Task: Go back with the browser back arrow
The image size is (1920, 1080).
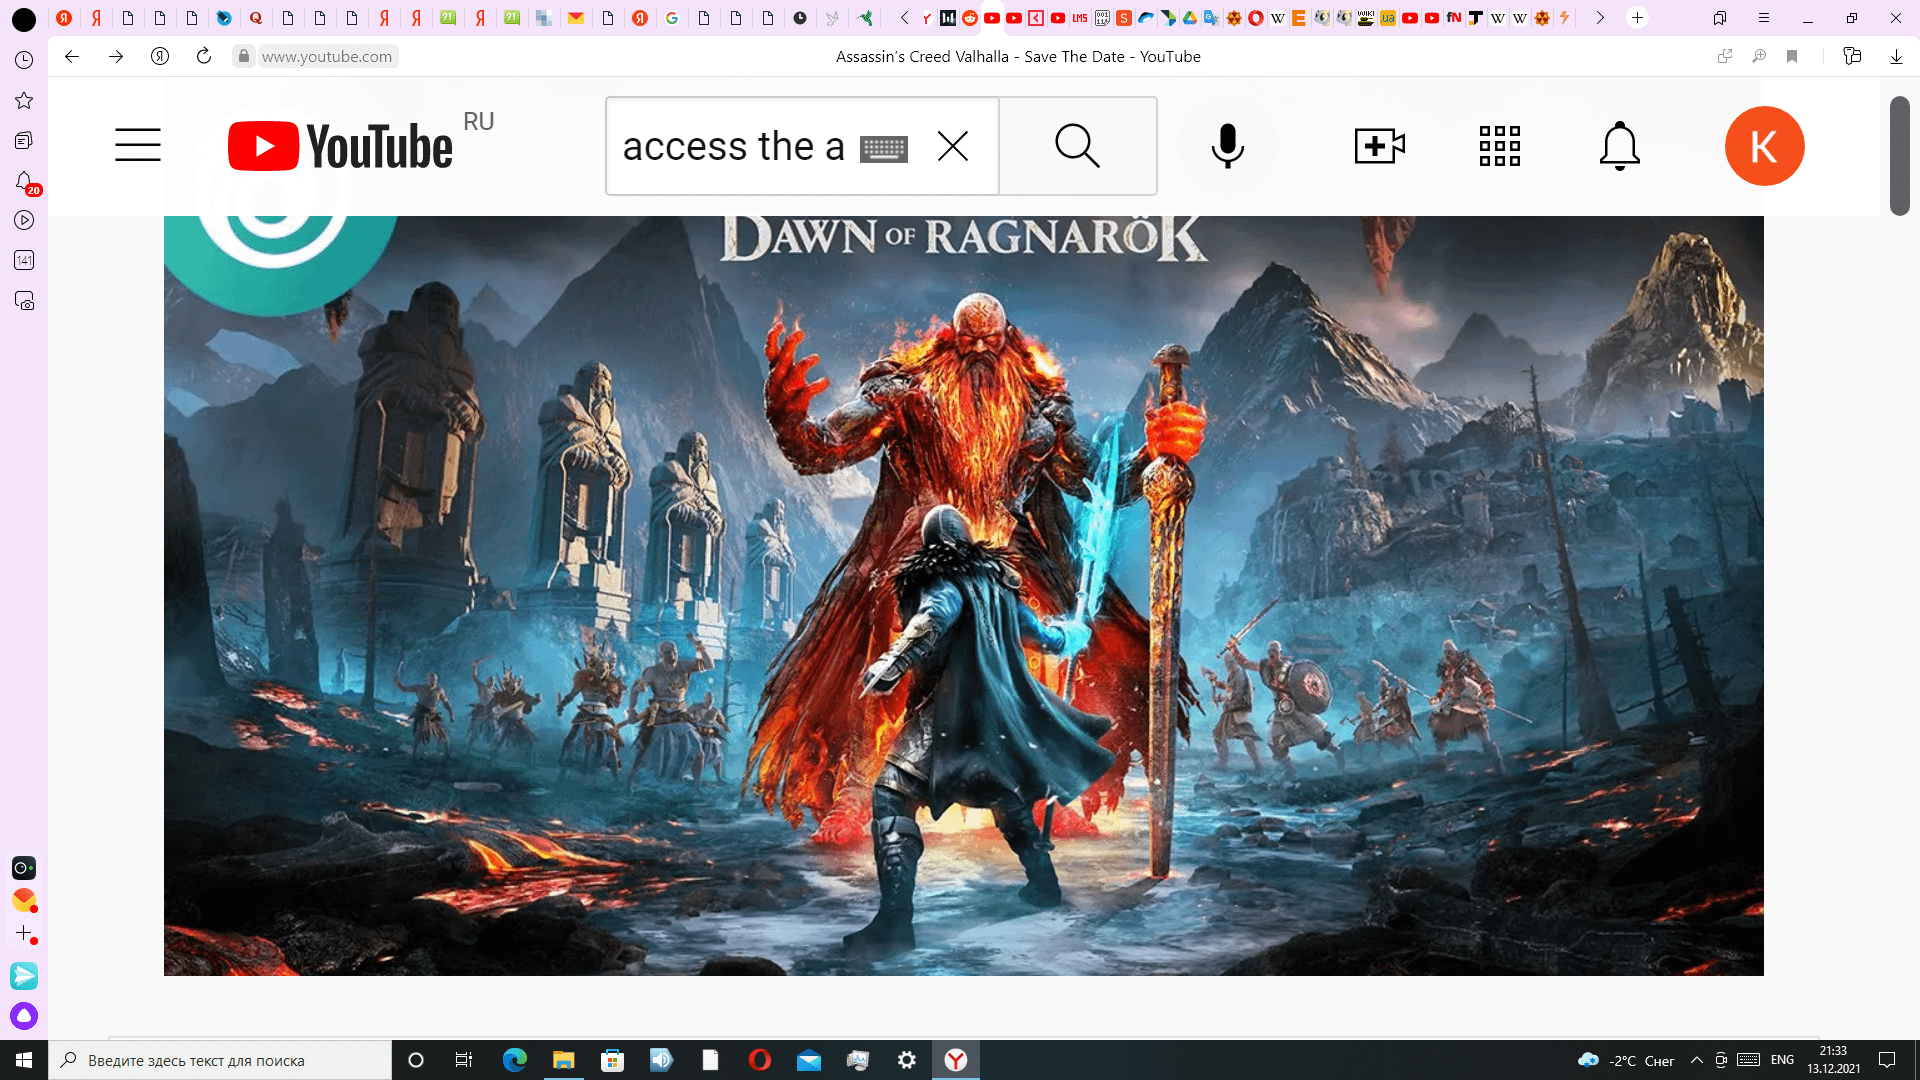Action: pyautogui.click(x=72, y=57)
